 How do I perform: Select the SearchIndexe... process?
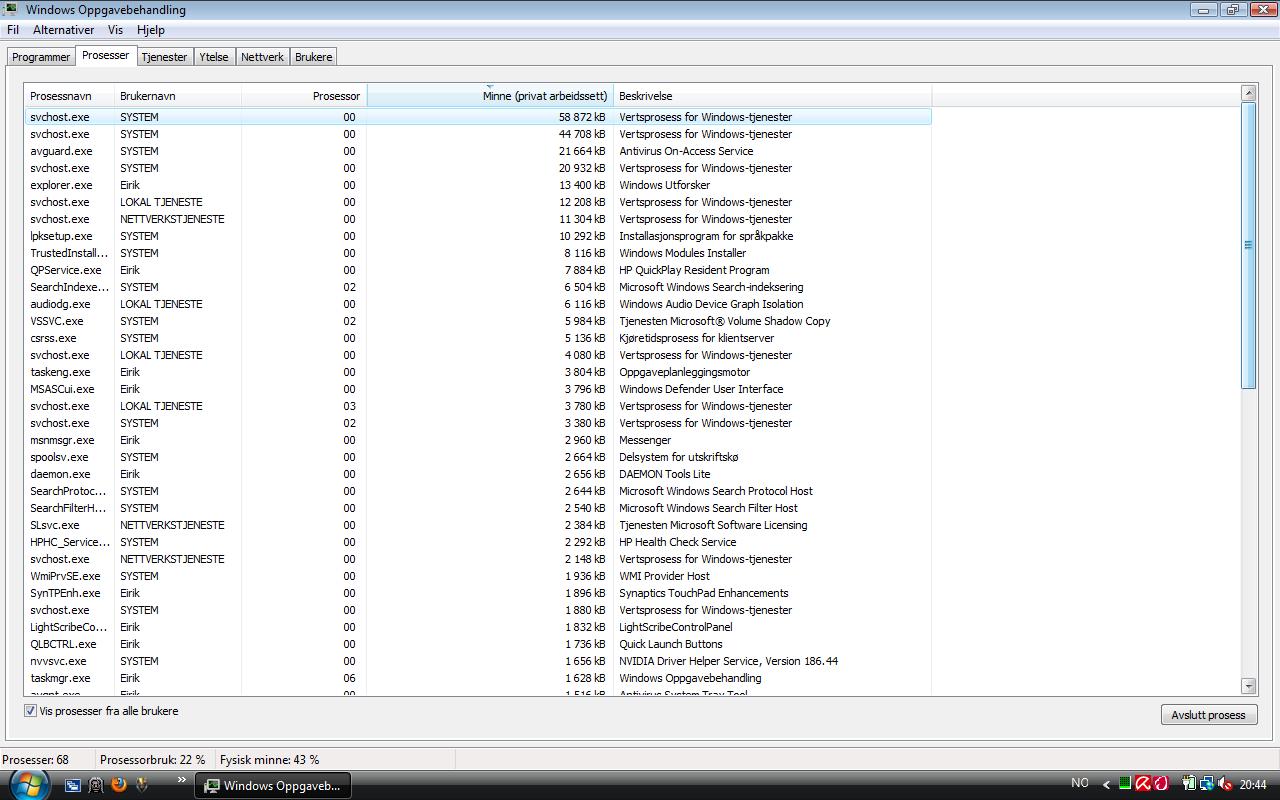pos(478,287)
